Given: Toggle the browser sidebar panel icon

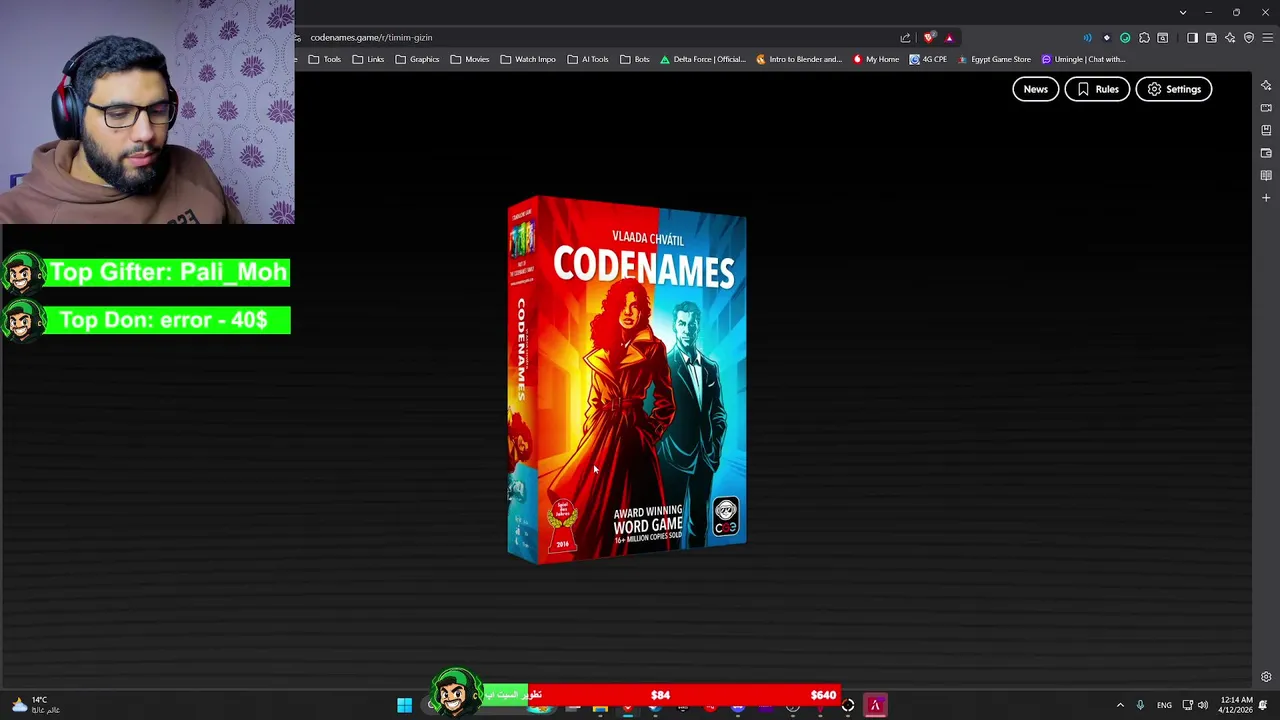Looking at the screenshot, I should 1192,38.
